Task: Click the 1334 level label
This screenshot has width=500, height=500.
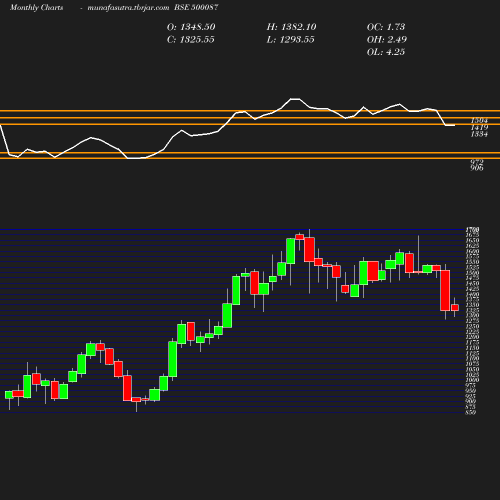Action: [x=479, y=134]
